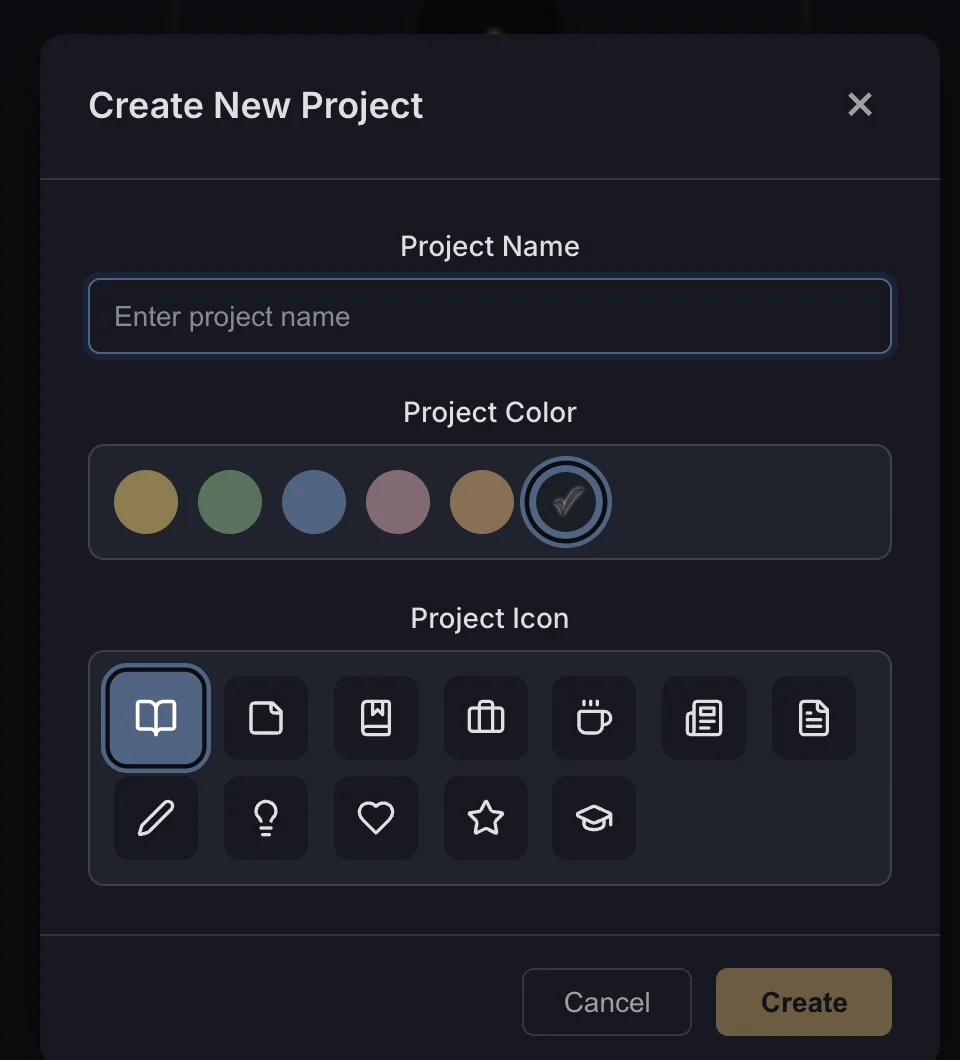The image size is (960, 1060).
Task: Select the tan brown project color
Action: (482, 502)
